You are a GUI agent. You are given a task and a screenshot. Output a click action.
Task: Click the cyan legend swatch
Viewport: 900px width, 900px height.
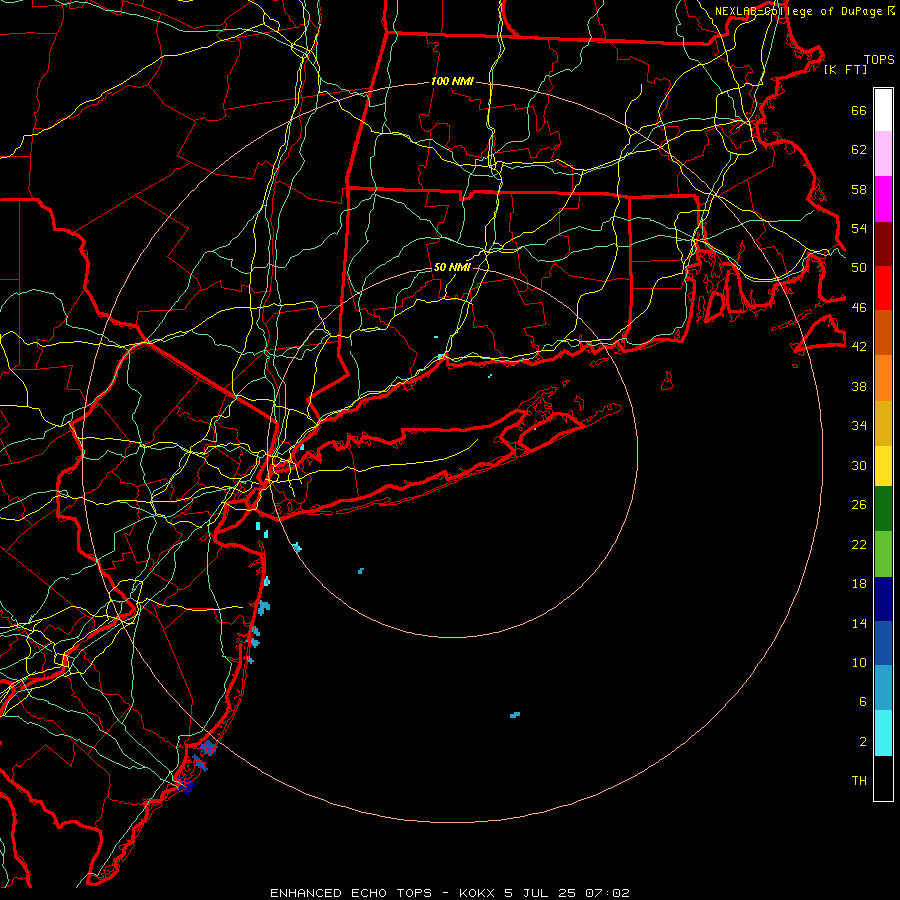[883, 733]
